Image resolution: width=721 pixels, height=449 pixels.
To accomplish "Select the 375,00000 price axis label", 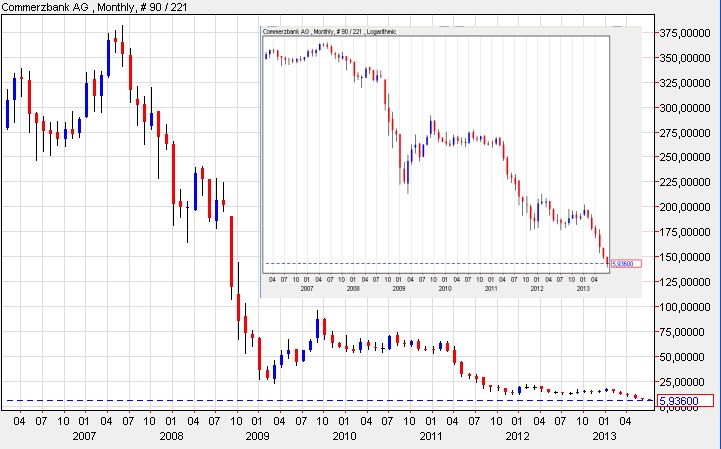I will click(685, 33).
